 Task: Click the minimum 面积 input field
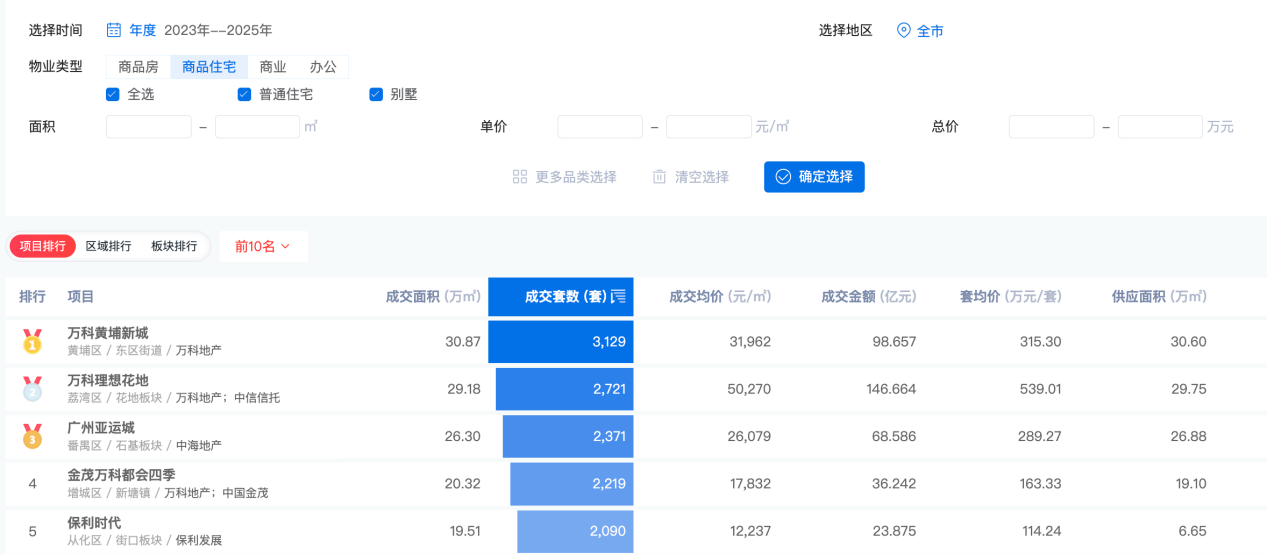tap(148, 127)
